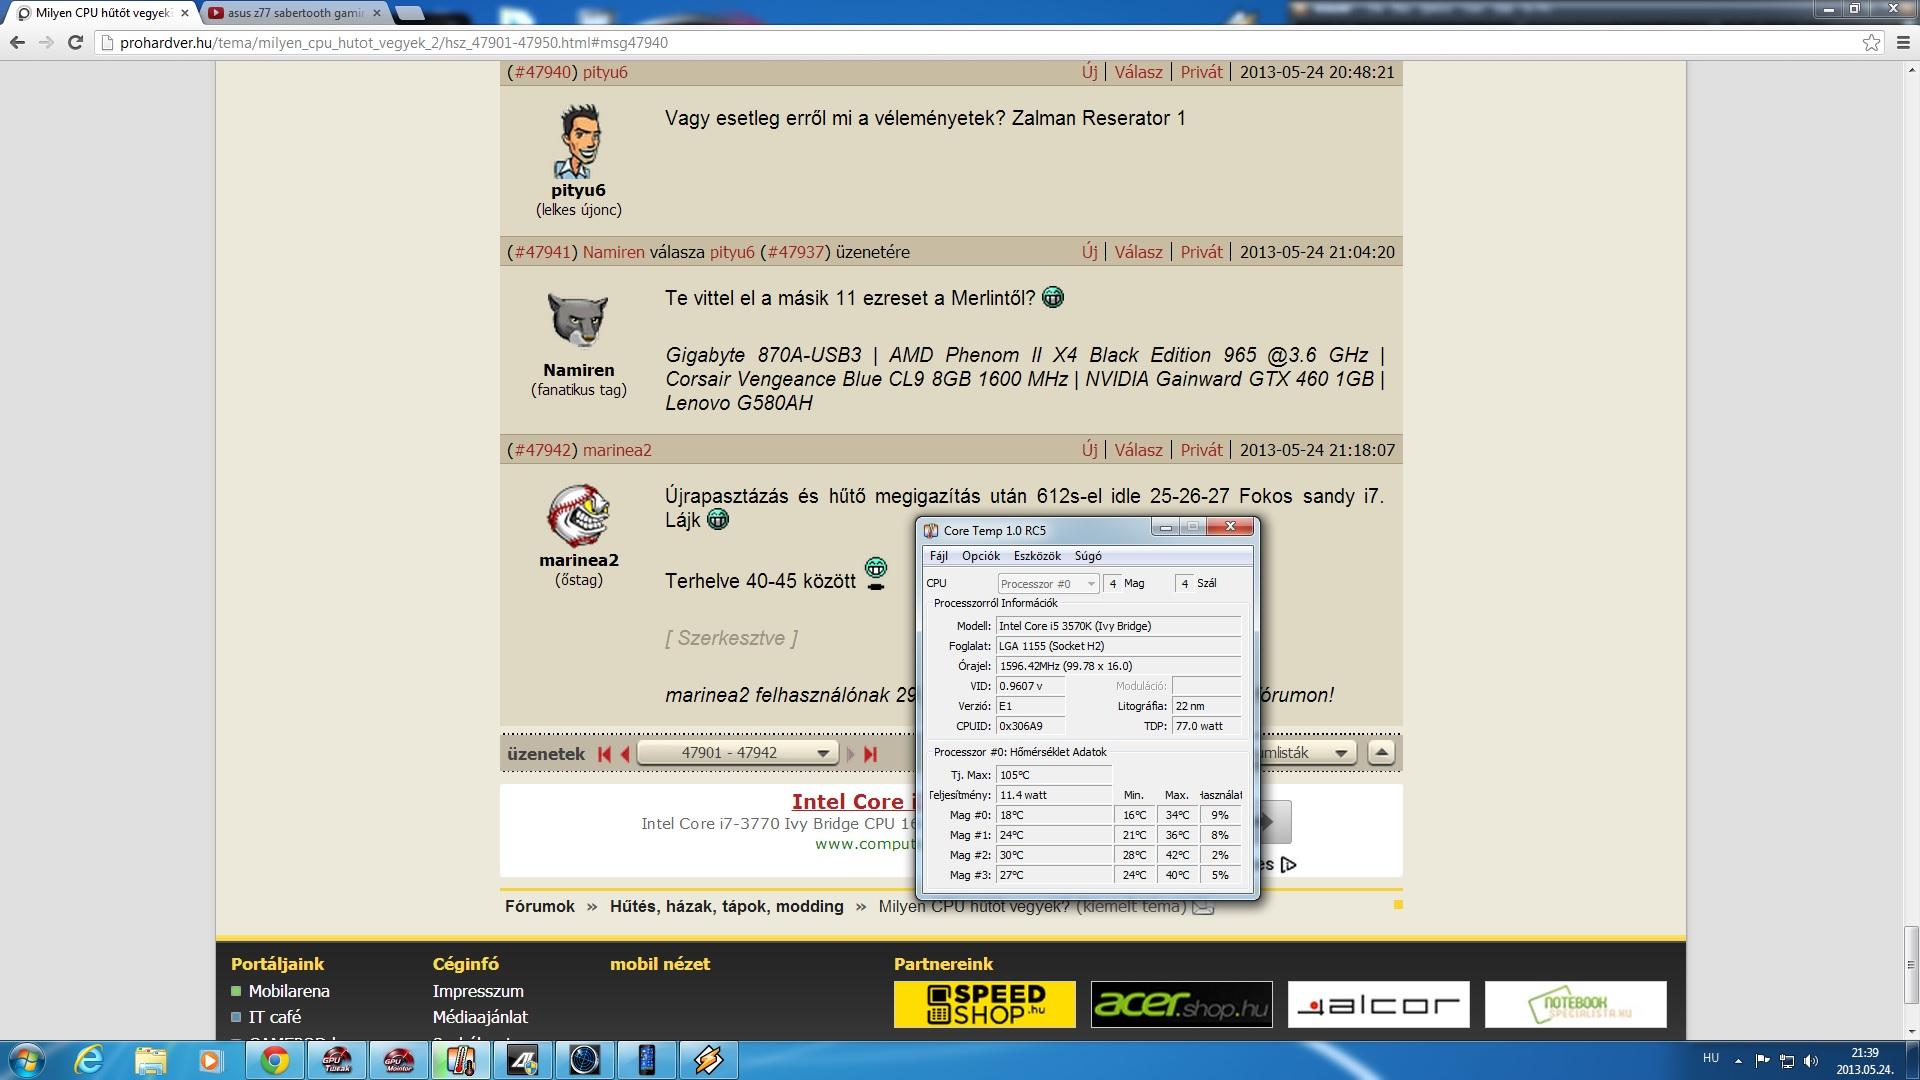
Task: Open GPU Monitor from taskbar
Action: tap(399, 1060)
